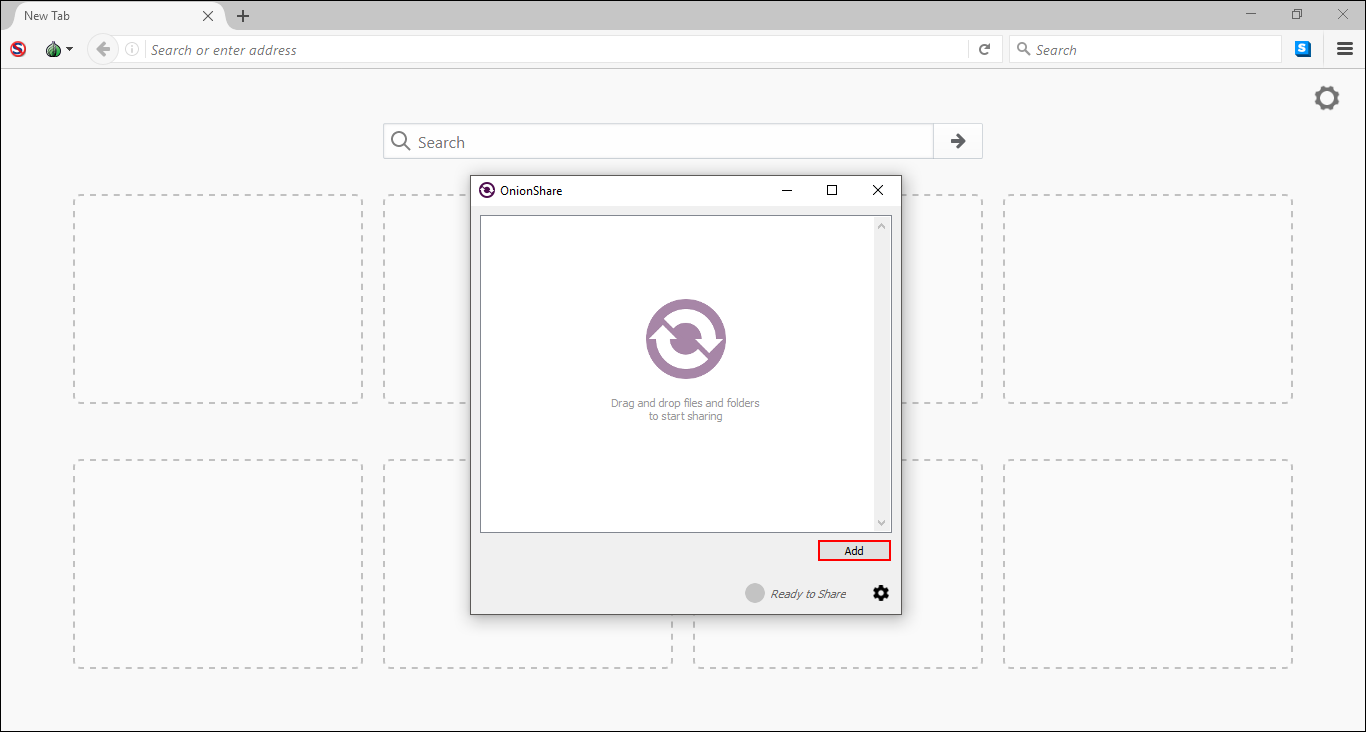Click the gray status indicator circle in OnionShare
This screenshot has width=1366, height=732.
755,593
